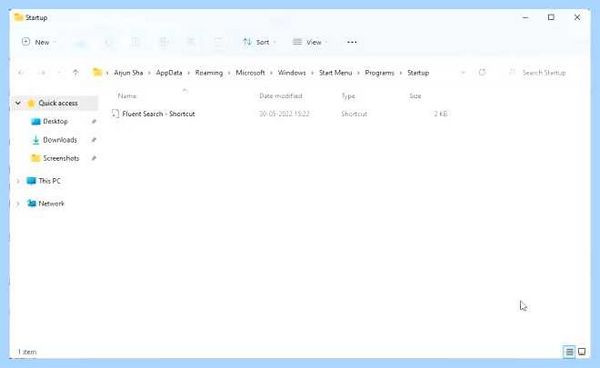This screenshot has height=368, width=600.
Task: Click the pin icon beside Screenshots
Action: pos(94,158)
